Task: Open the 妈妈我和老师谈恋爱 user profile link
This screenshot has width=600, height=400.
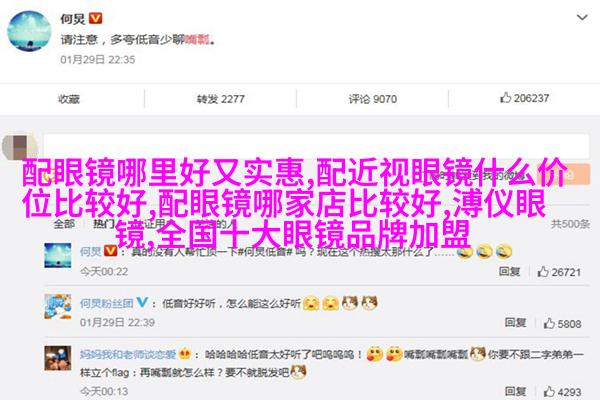Action: (x=128, y=354)
